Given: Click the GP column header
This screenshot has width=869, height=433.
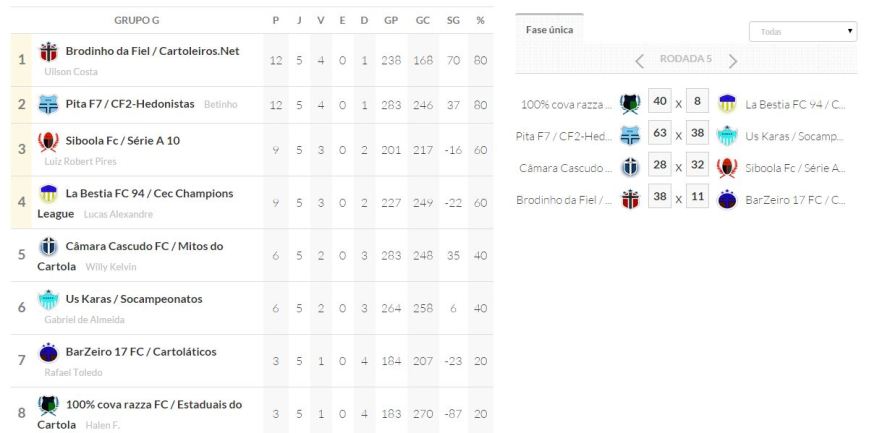Looking at the screenshot, I should tap(391, 20).
